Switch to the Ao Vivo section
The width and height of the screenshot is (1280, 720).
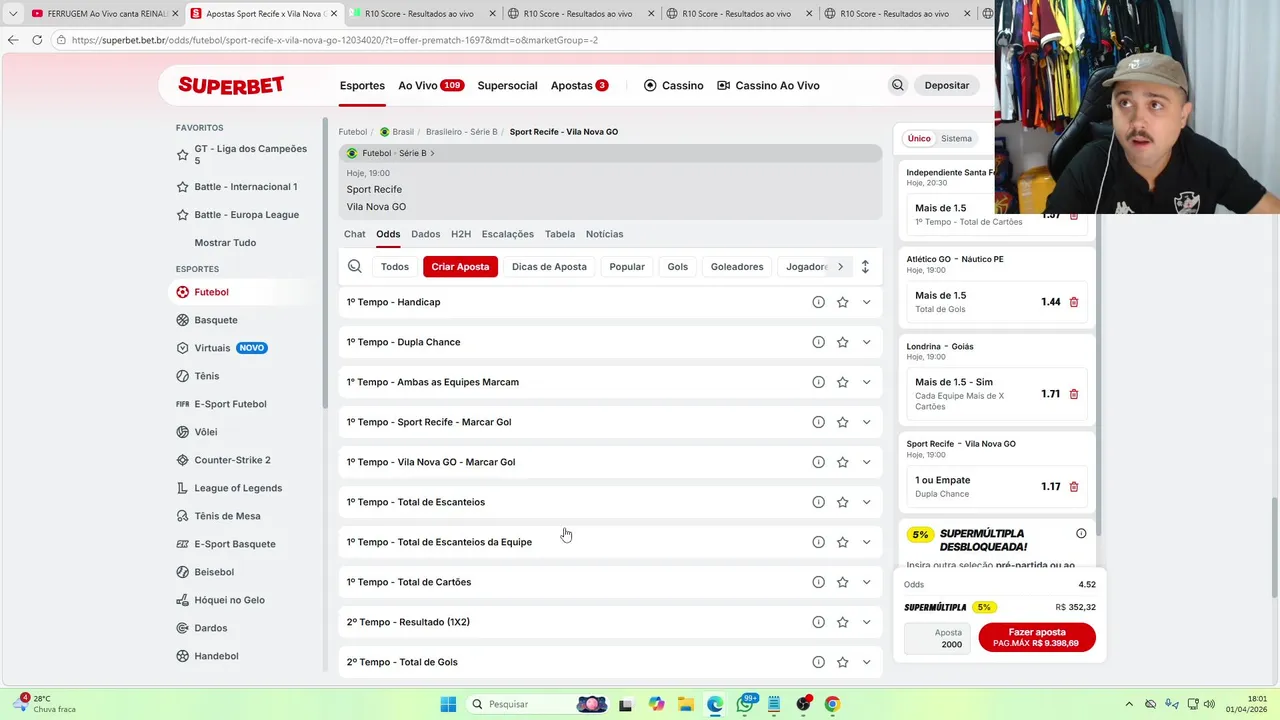coord(431,85)
